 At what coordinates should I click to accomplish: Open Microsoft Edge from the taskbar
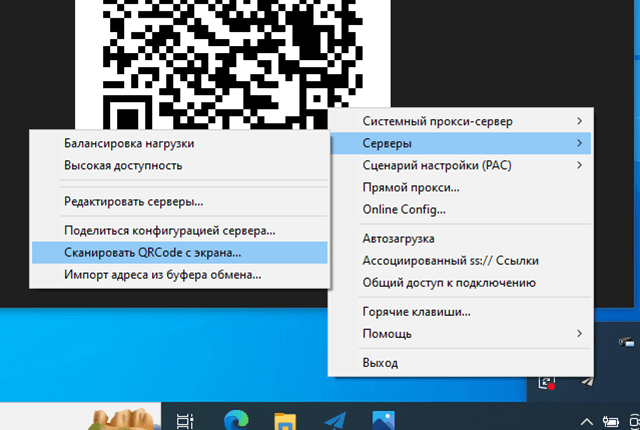pos(235,421)
